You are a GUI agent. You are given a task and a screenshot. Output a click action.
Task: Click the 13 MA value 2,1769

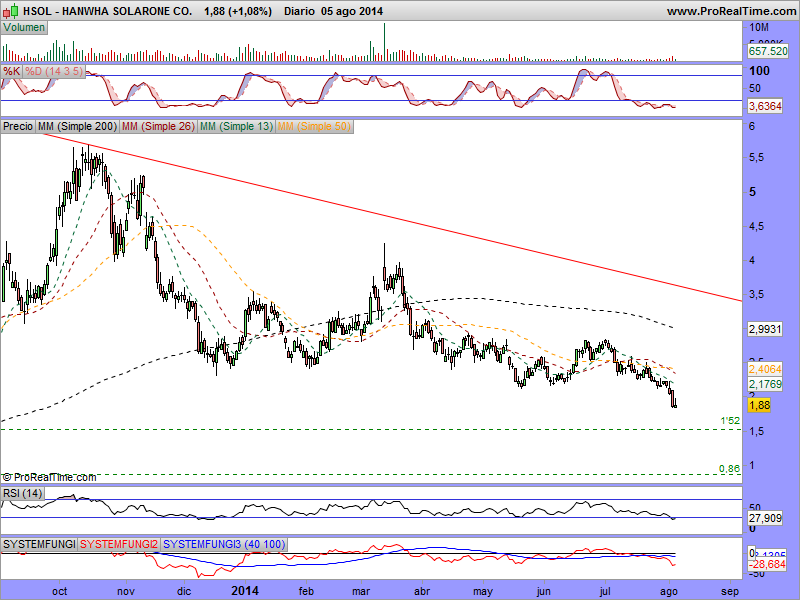click(x=765, y=384)
